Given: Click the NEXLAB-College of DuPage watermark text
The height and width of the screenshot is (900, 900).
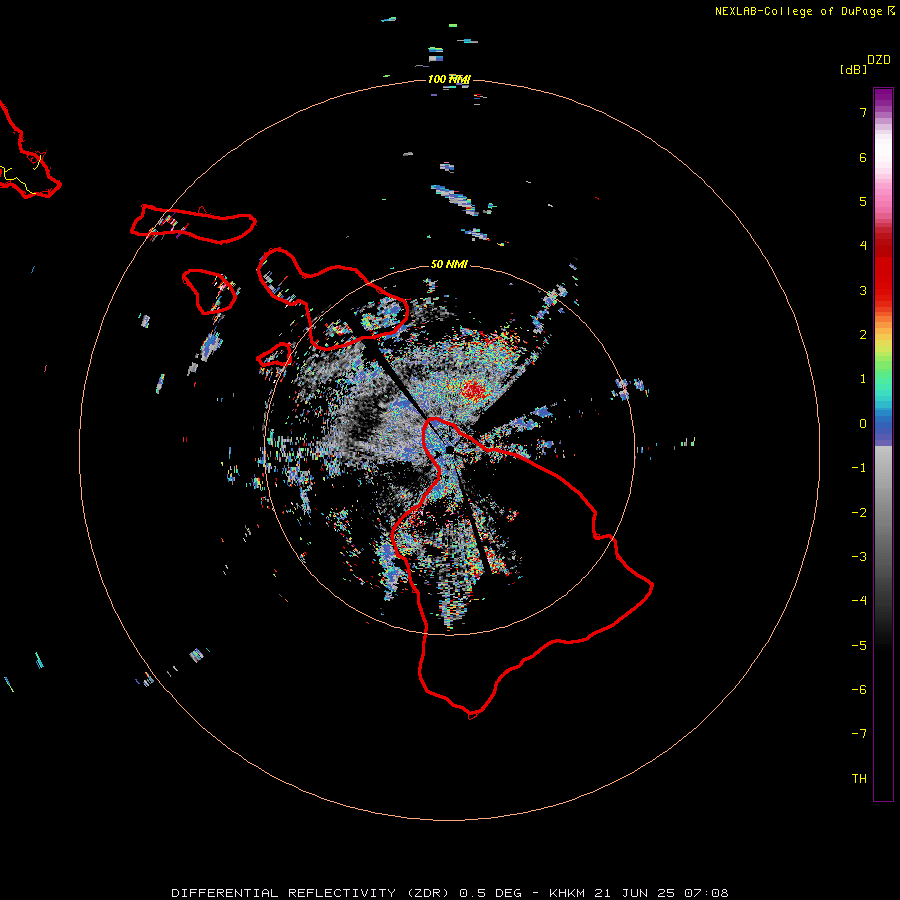Looking at the screenshot, I should coord(805,11).
